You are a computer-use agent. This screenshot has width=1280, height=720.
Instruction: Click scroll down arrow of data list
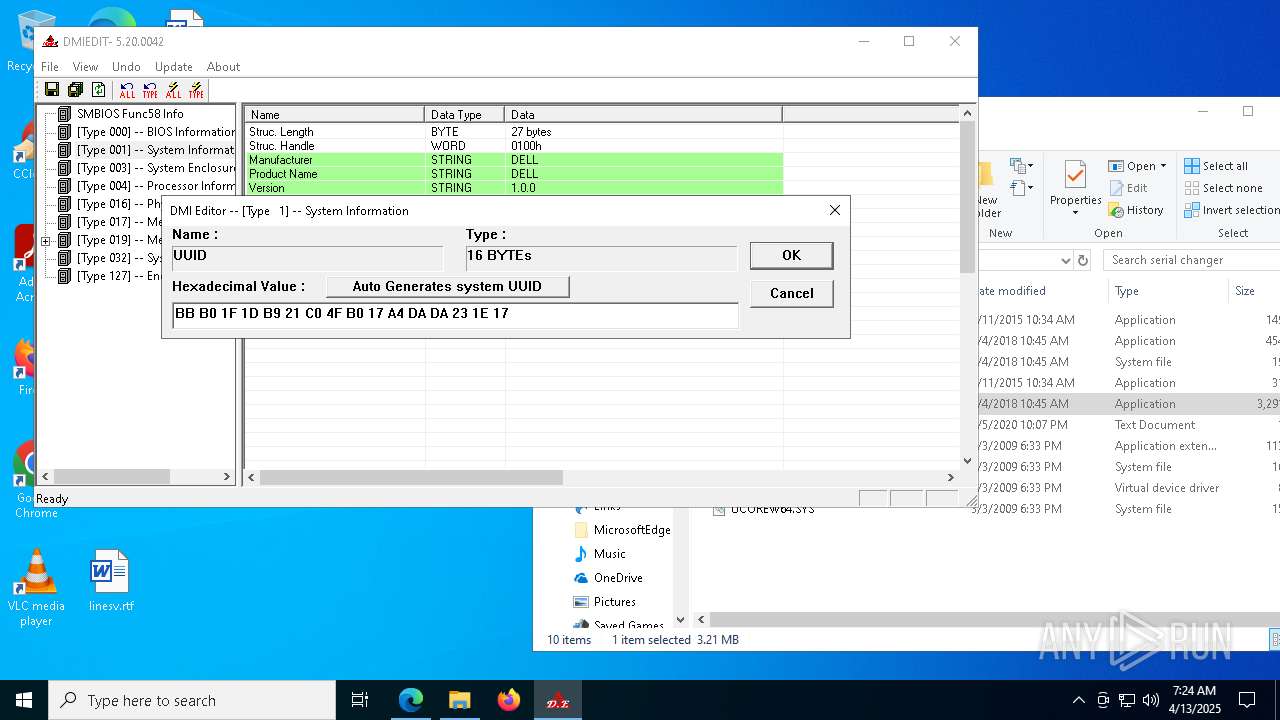(x=967, y=461)
